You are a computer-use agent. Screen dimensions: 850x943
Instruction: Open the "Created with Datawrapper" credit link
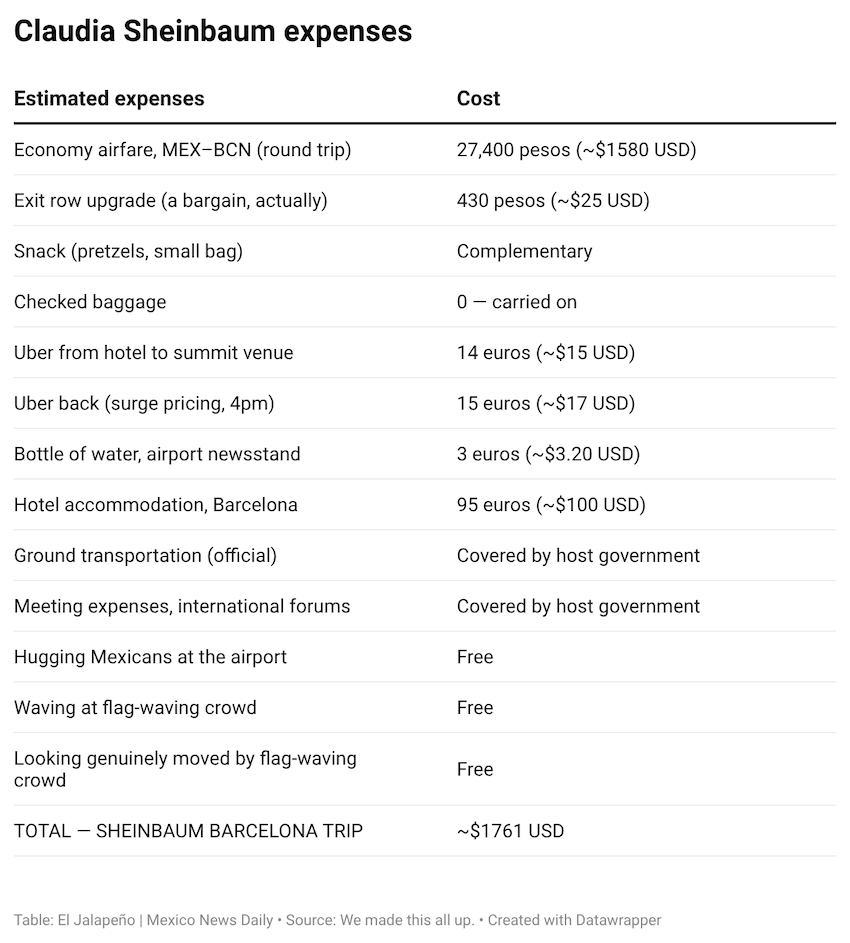coord(574,920)
